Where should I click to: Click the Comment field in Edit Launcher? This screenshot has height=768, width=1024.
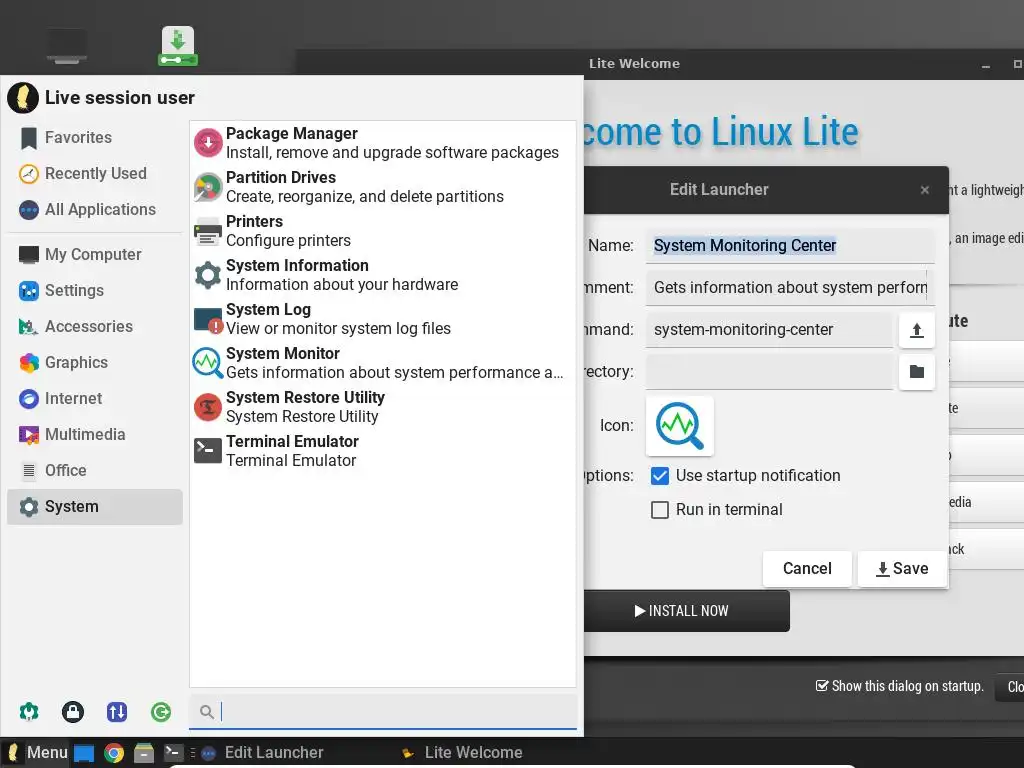point(790,288)
